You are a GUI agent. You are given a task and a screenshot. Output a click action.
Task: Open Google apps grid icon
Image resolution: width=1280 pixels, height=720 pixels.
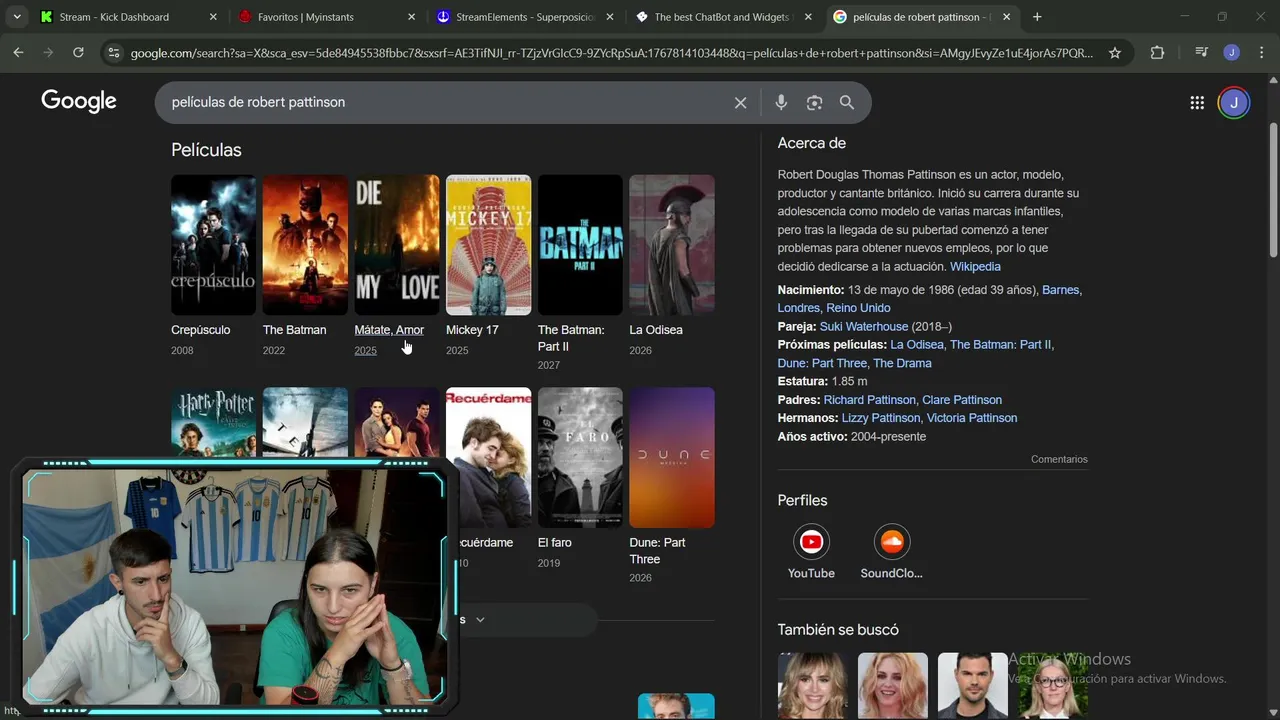pyautogui.click(x=1197, y=102)
